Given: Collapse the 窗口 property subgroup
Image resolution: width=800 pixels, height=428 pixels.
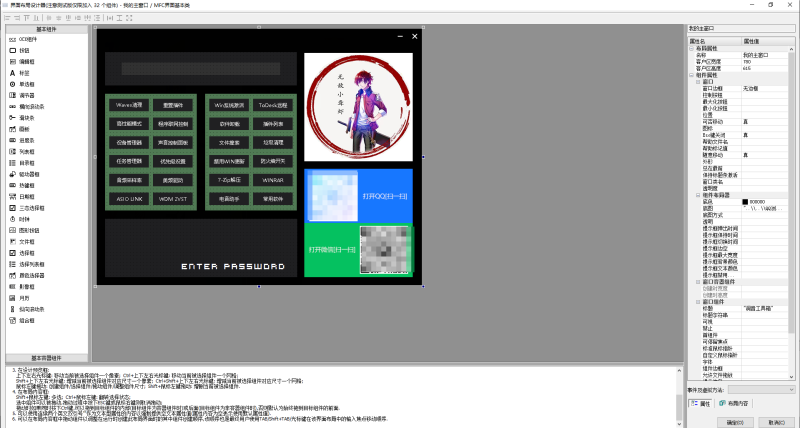Looking at the screenshot, I should tap(698, 82).
